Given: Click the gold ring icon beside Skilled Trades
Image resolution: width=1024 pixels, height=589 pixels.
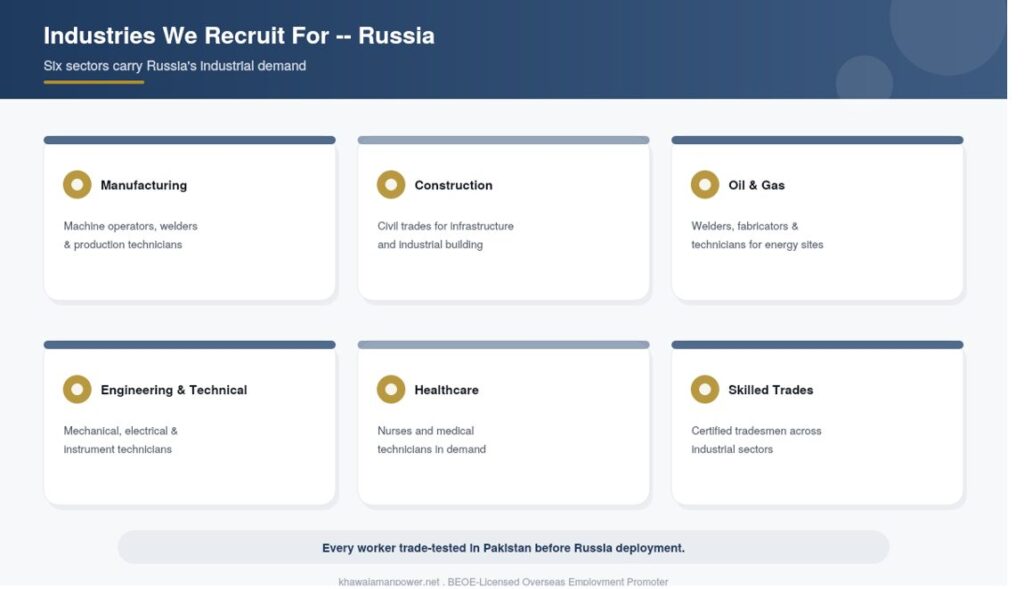Looking at the screenshot, I should point(705,390).
